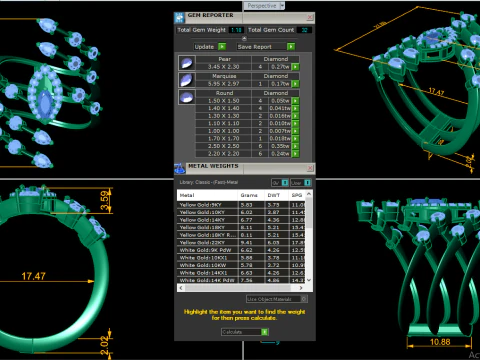
Task: Toggle the User library cyan switch
Action: click(x=307, y=183)
